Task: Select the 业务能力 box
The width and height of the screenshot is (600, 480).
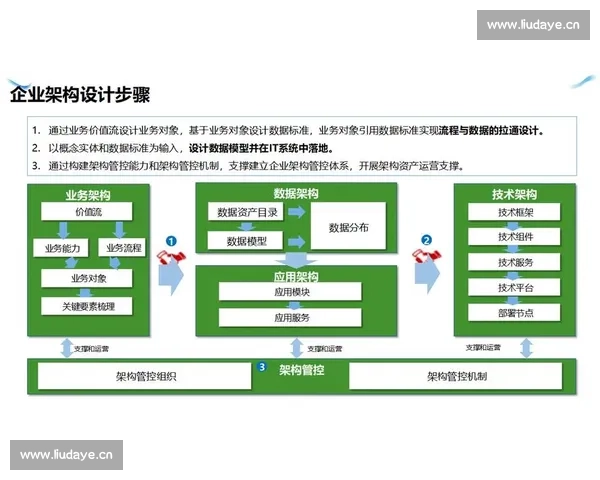Action: 61,248
